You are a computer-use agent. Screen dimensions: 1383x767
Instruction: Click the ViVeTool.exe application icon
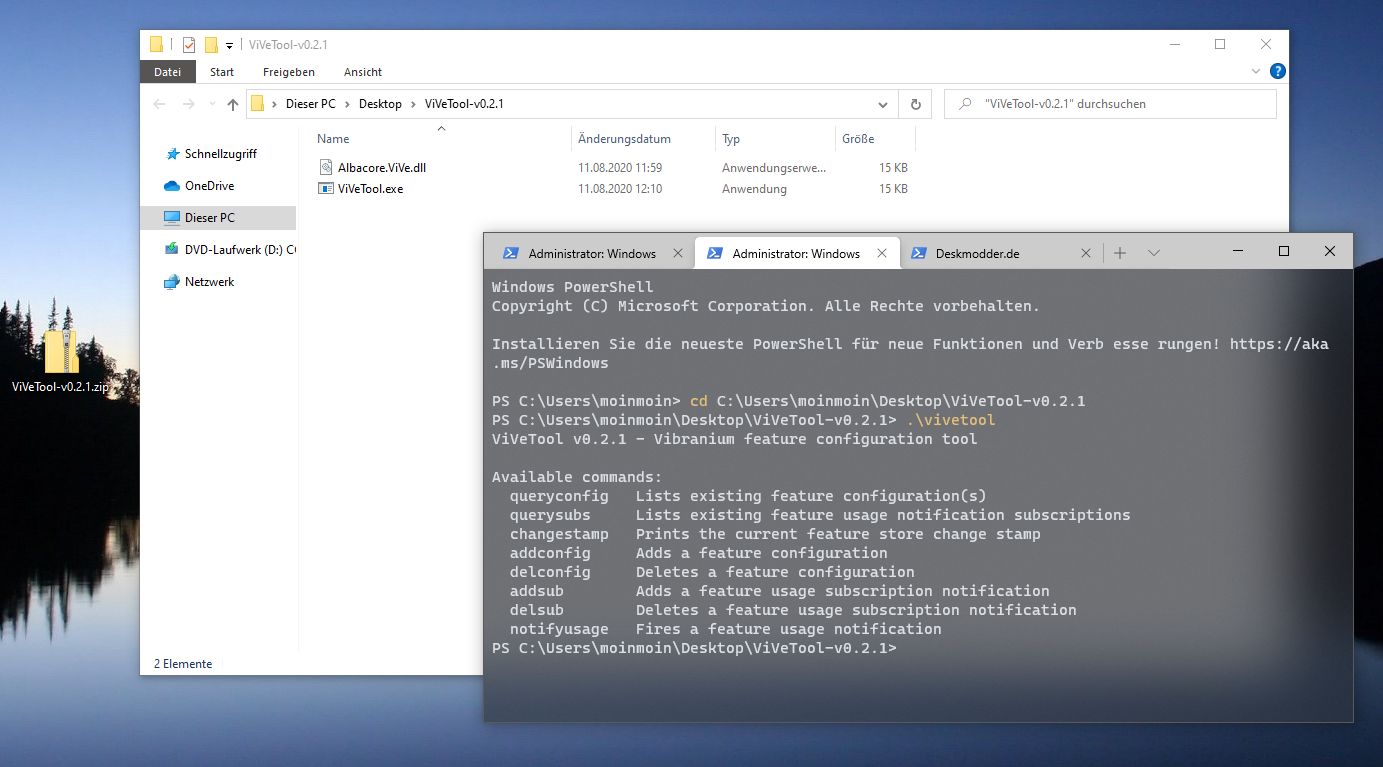(x=326, y=188)
